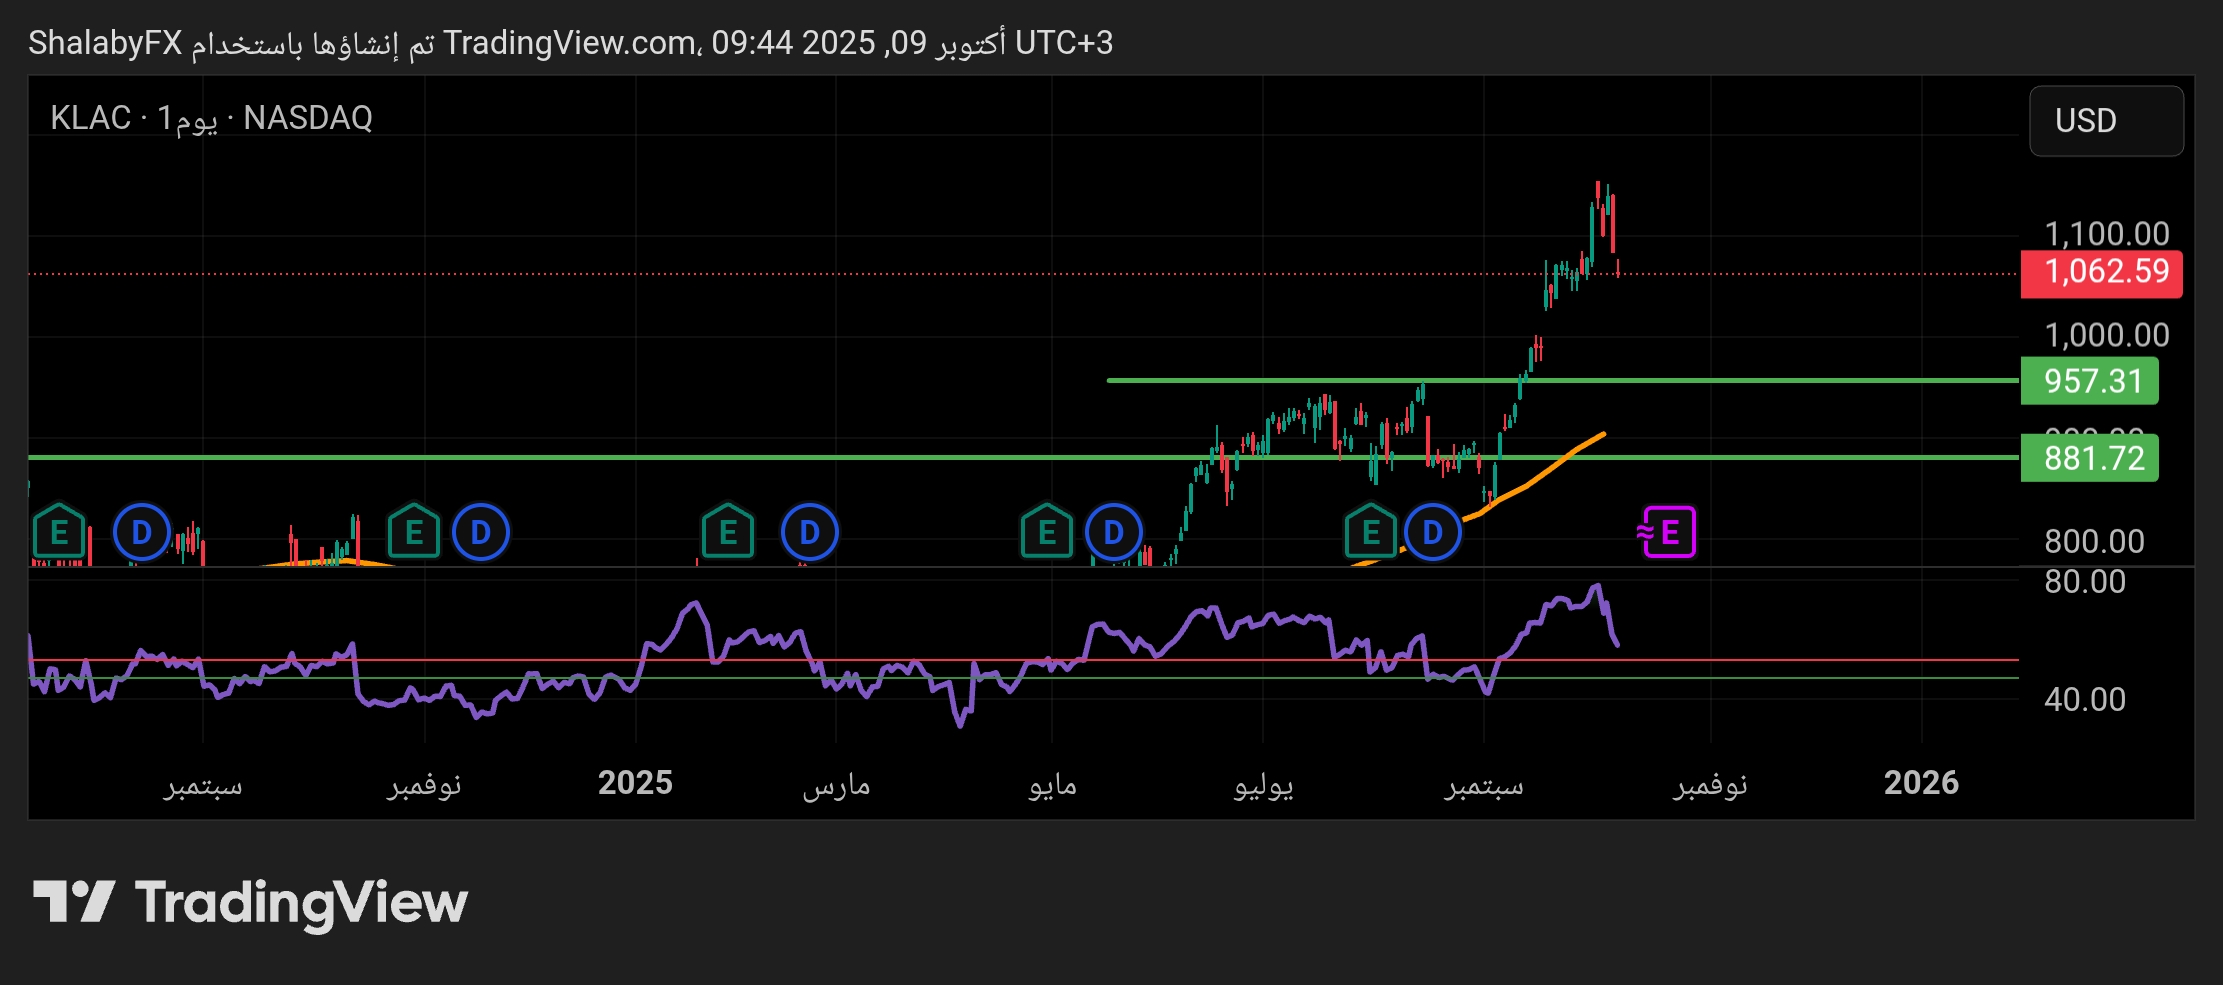
Task: Click the KLAC NASDAQ symbol title
Action: (211, 118)
